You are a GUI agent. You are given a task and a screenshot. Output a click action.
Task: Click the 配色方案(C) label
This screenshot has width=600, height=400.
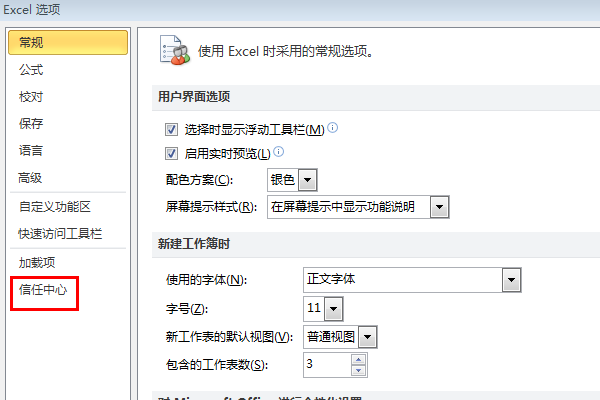click(199, 180)
